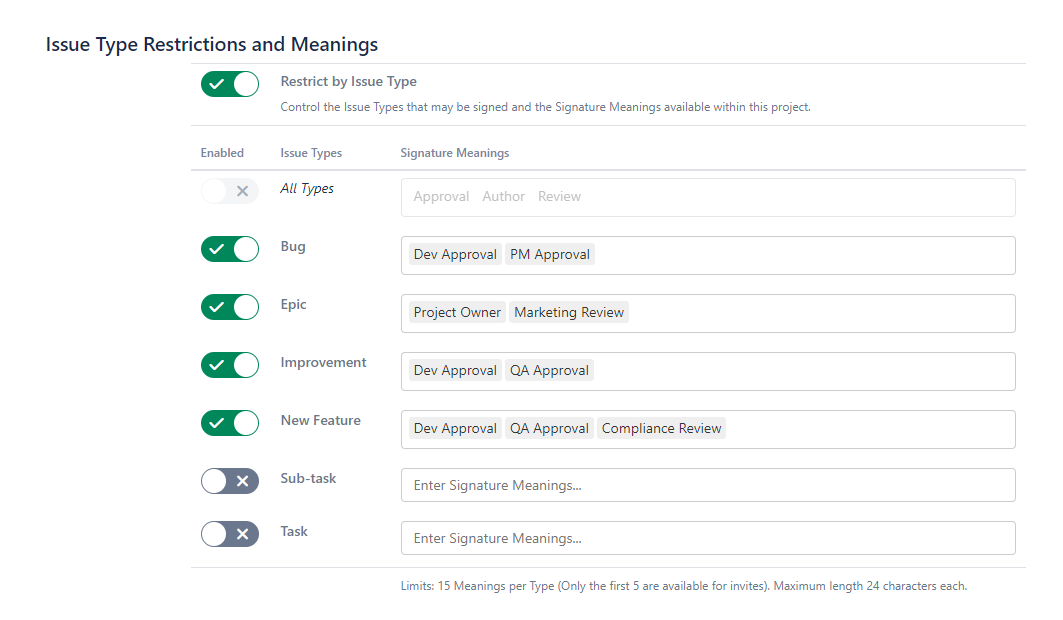
Task: Click QA Approval tag in New Feature row
Action: point(549,429)
